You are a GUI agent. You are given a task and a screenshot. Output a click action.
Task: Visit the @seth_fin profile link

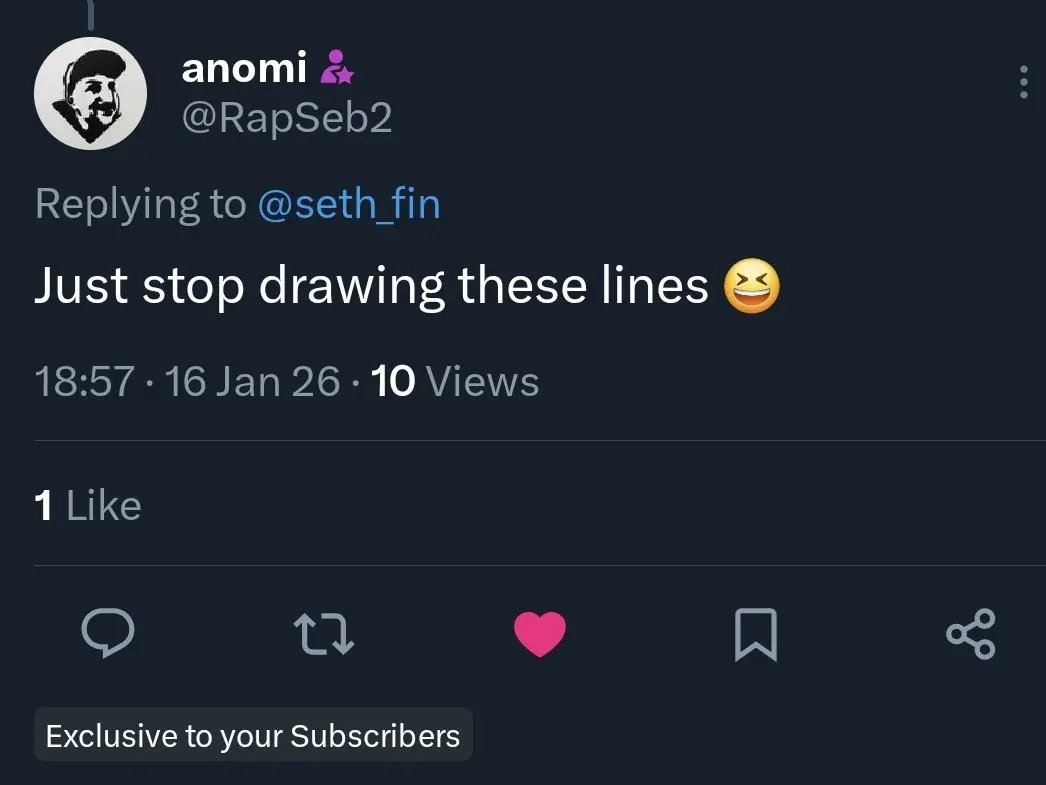[348, 204]
